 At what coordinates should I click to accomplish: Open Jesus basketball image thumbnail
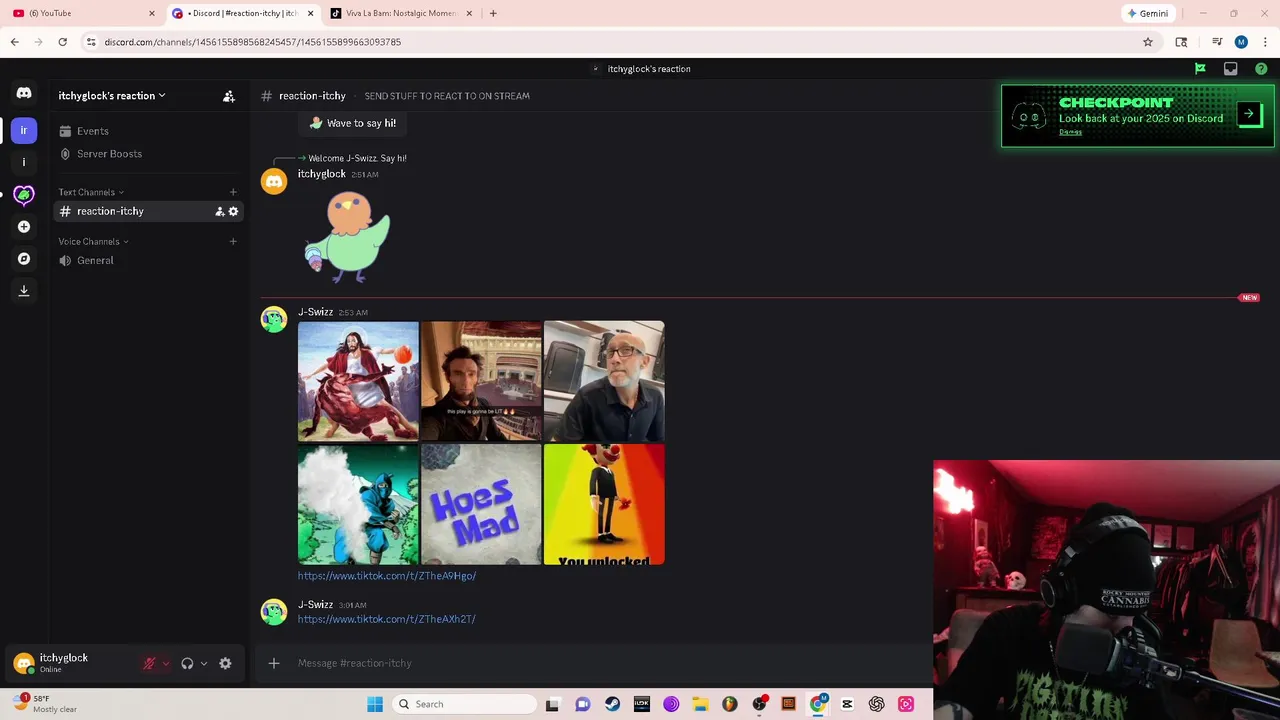click(358, 381)
